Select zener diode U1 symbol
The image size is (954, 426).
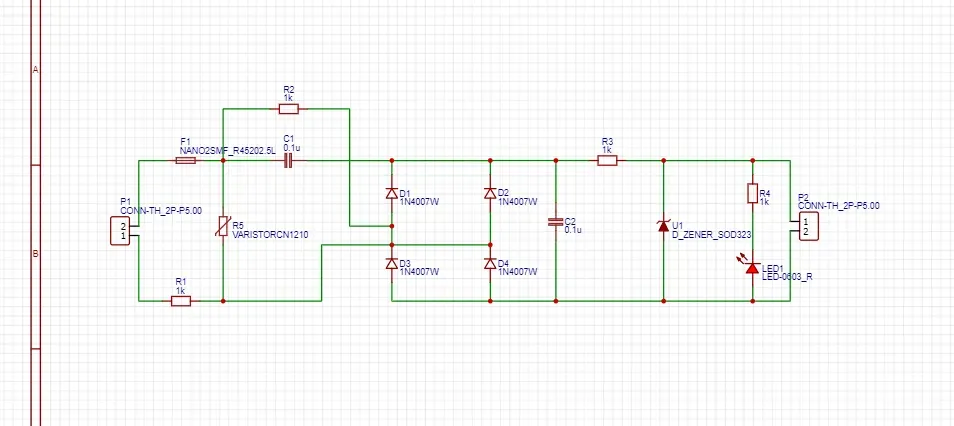663,226
